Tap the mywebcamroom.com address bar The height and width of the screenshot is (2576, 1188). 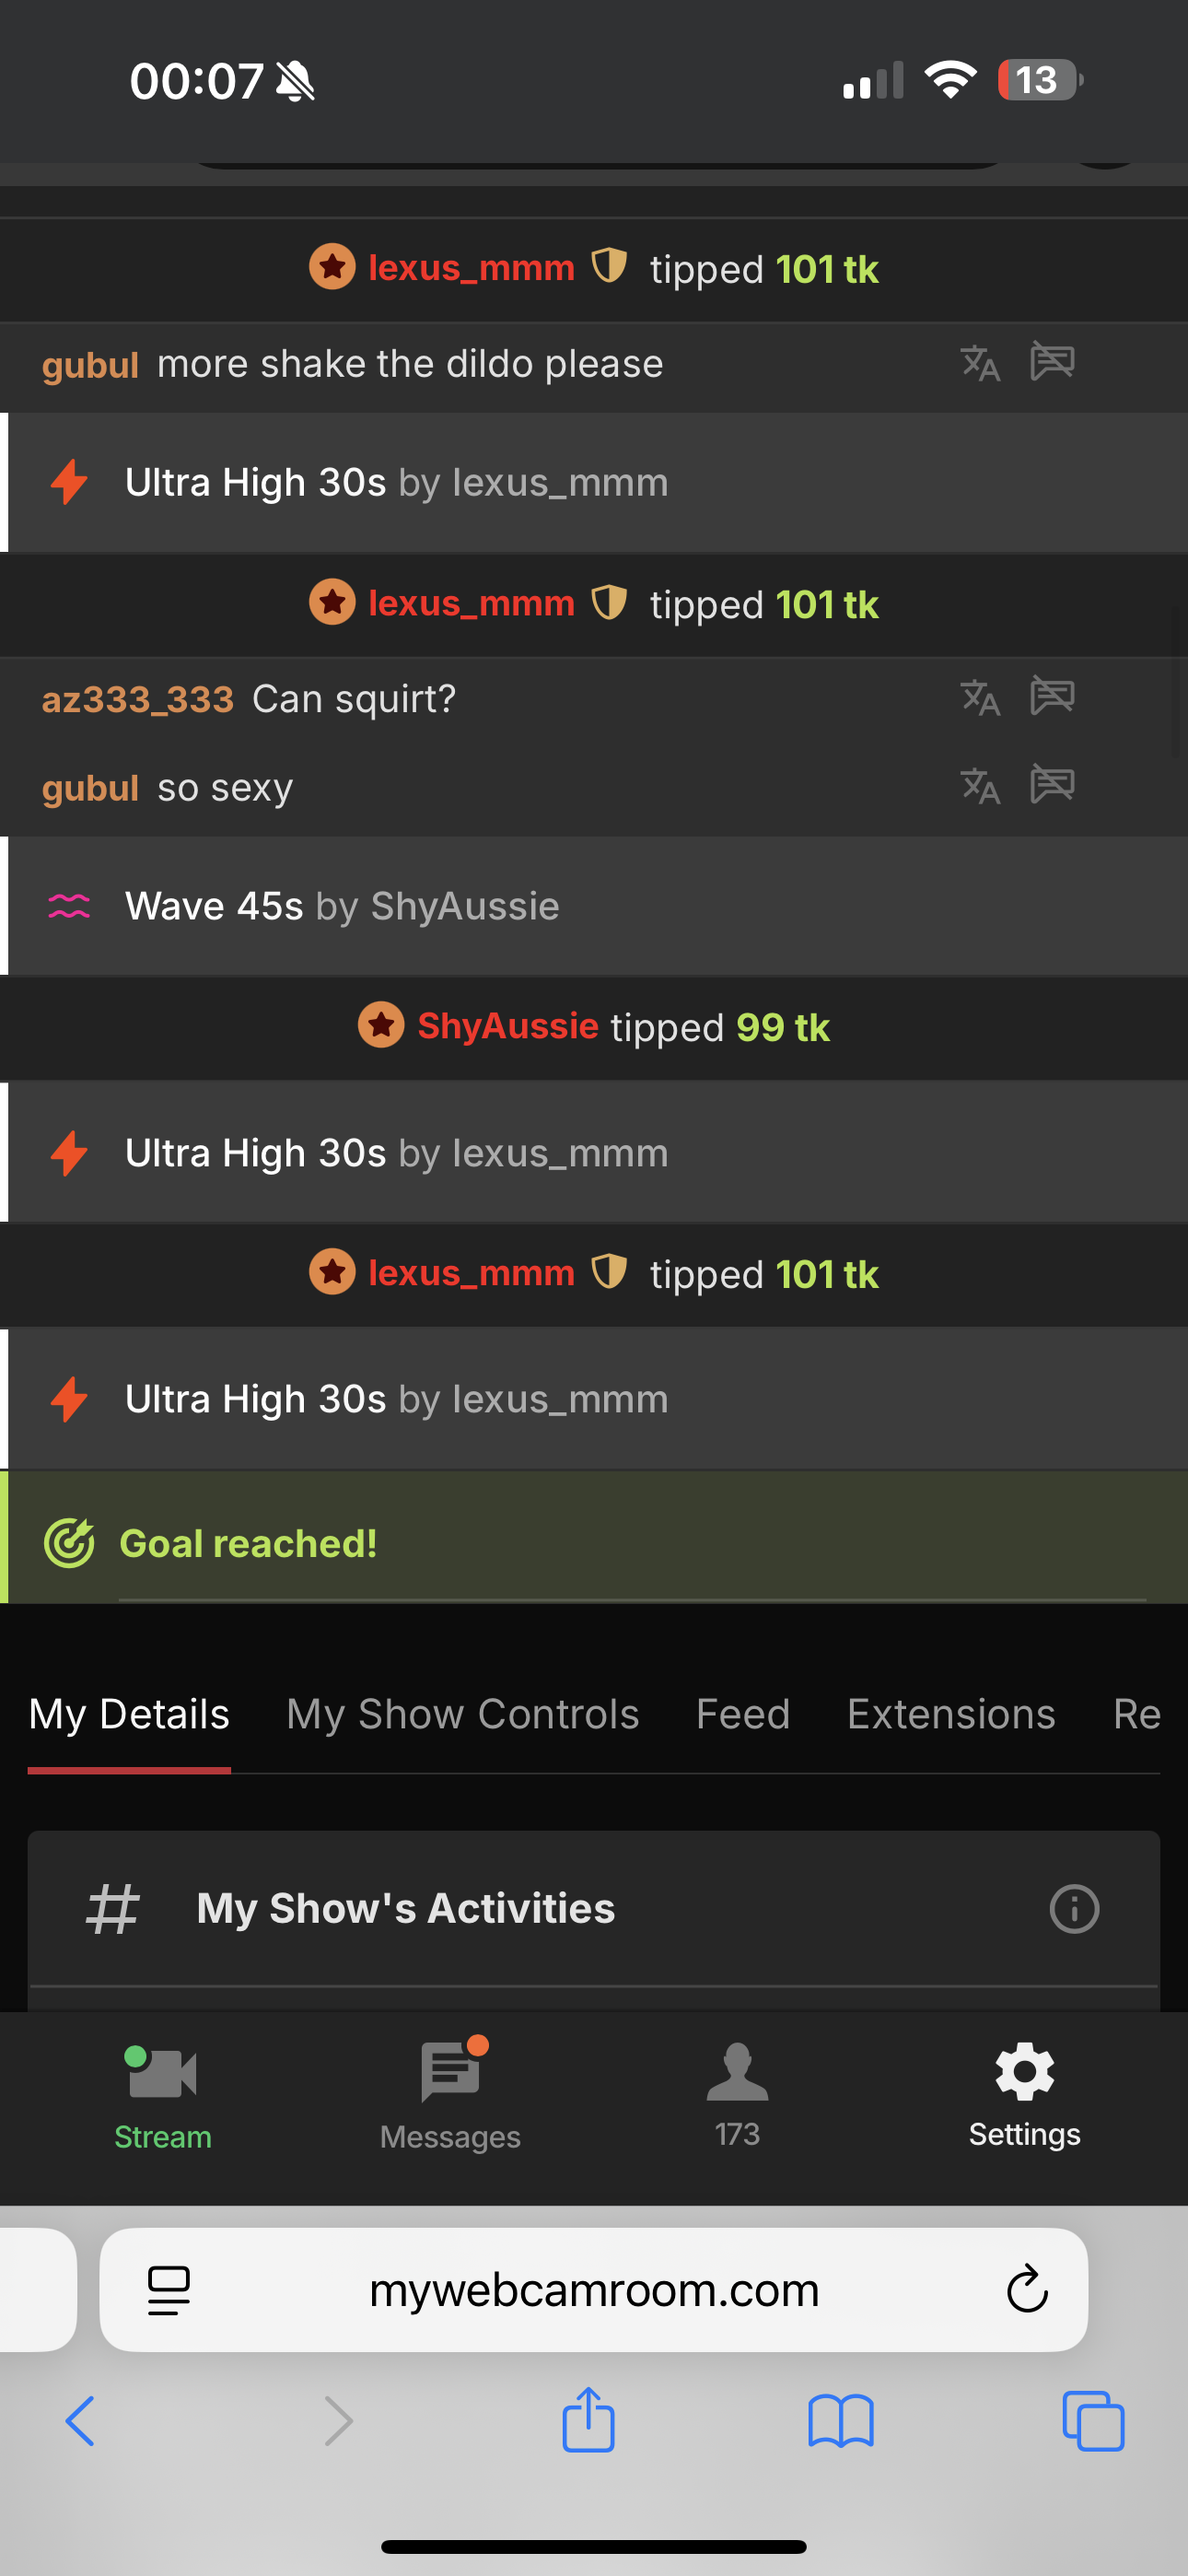click(x=593, y=2289)
